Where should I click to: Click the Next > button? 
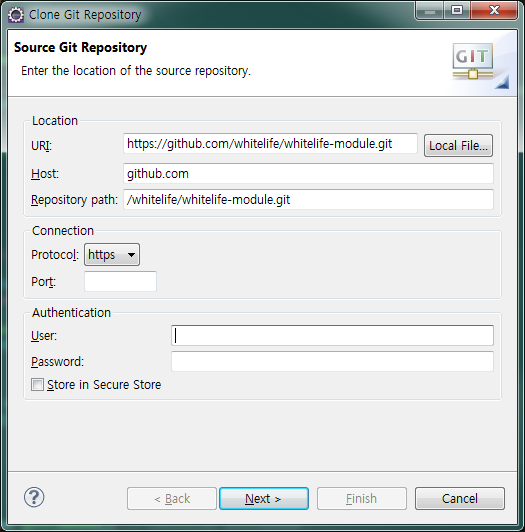[264, 499]
